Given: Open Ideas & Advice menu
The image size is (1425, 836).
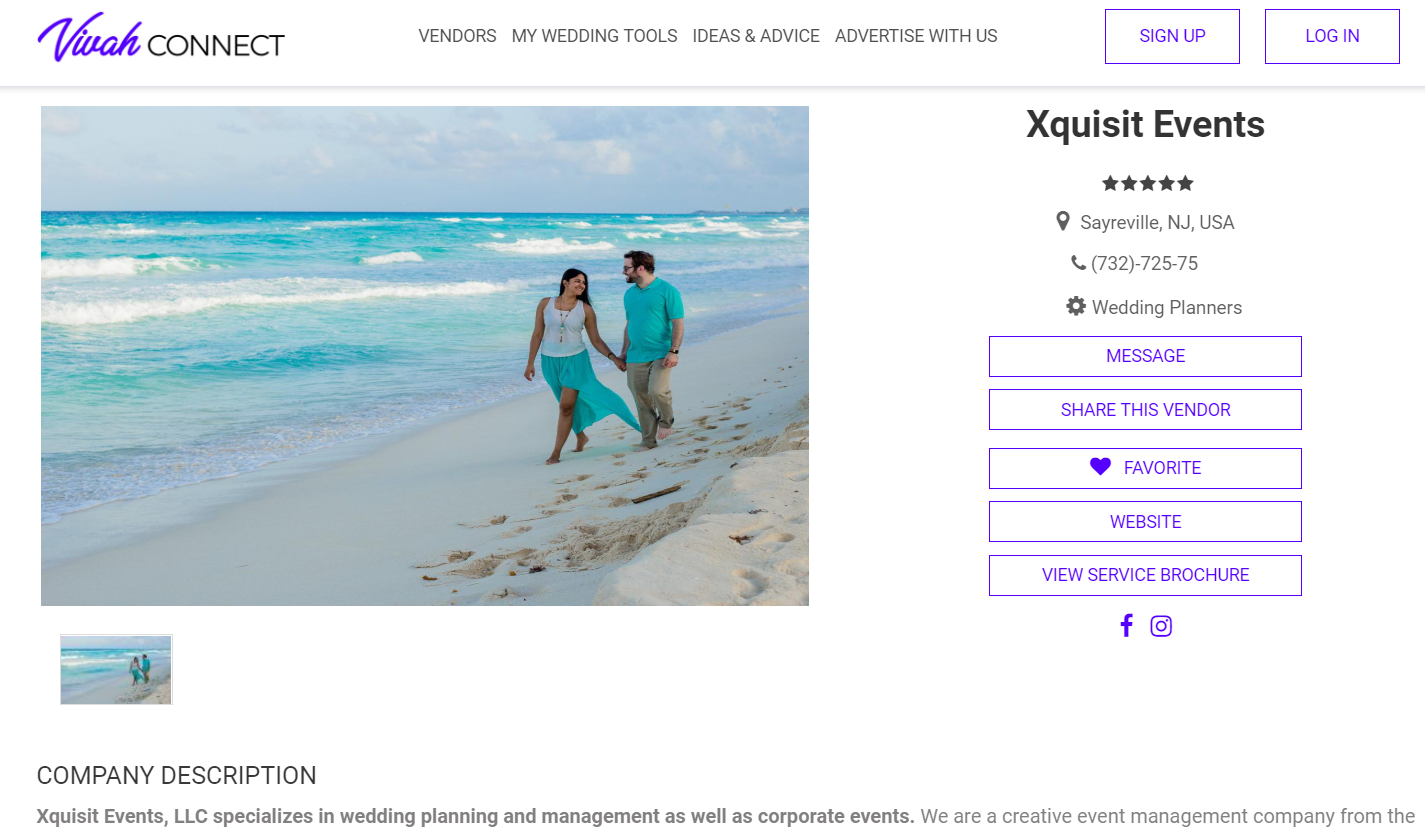Looking at the screenshot, I should coord(756,36).
